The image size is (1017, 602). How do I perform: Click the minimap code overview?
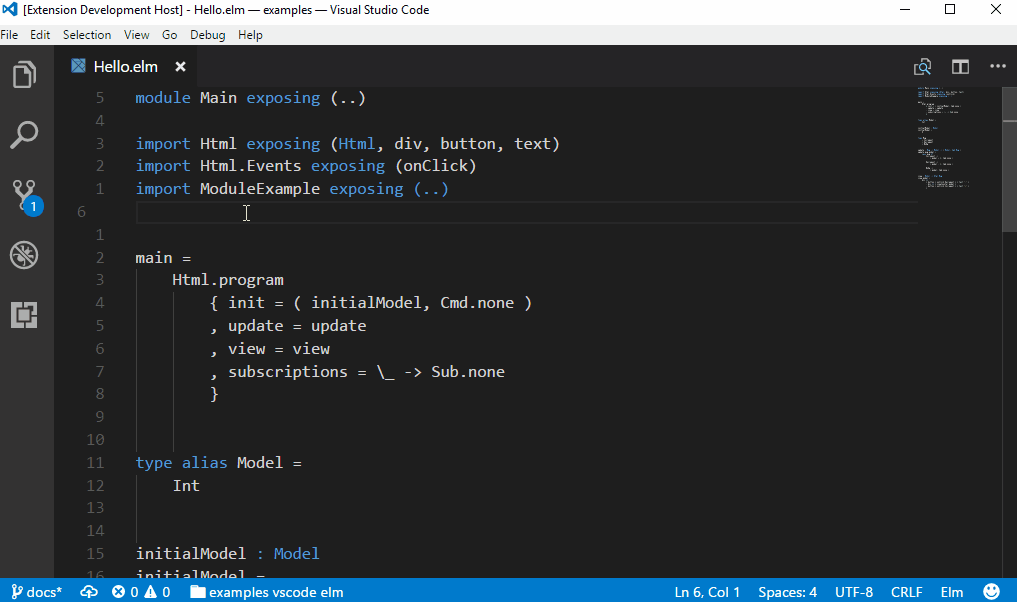tap(943, 136)
